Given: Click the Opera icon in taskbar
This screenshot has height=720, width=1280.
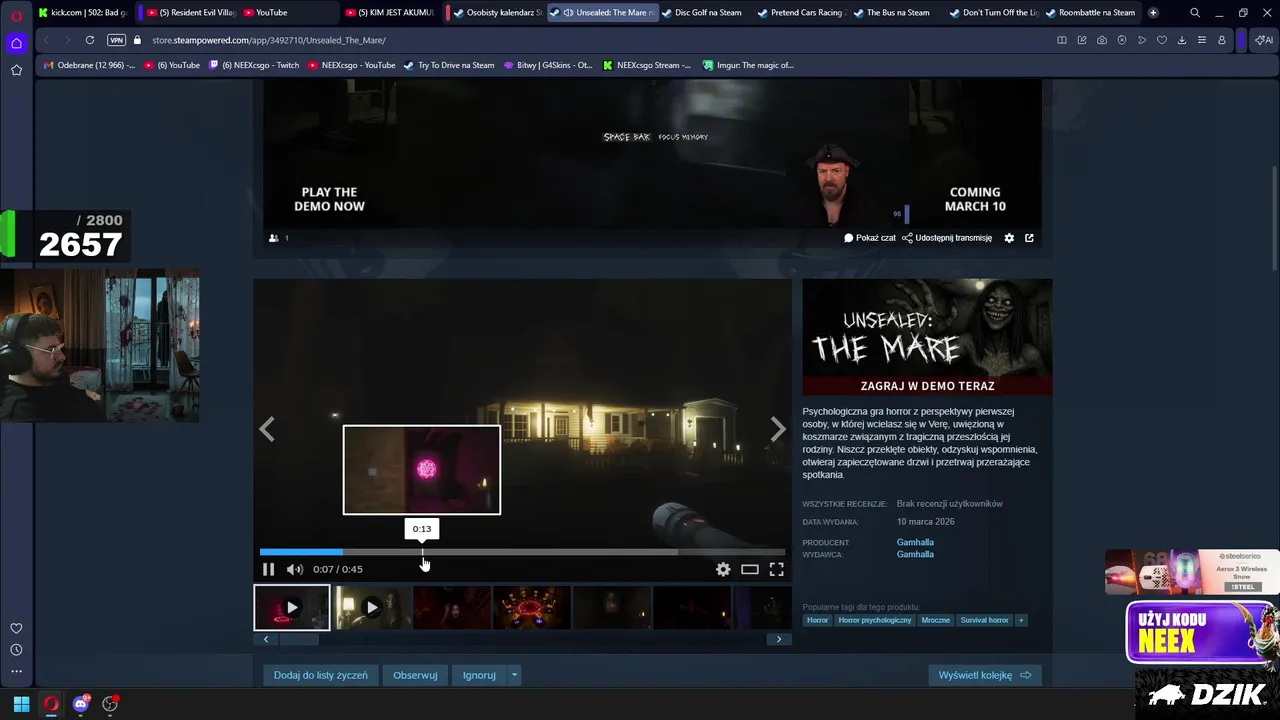Looking at the screenshot, I should pyautogui.click(x=51, y=704).
